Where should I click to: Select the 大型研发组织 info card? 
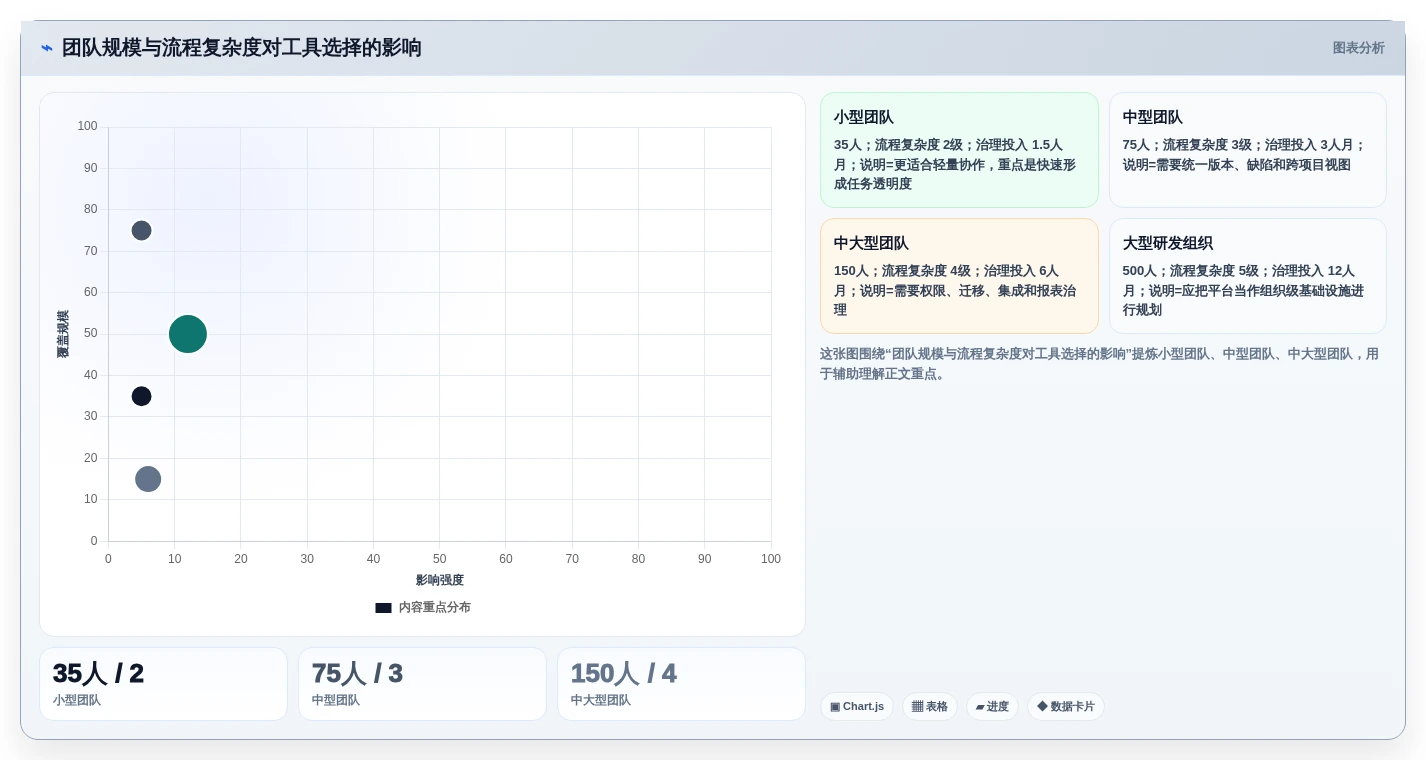1247,276
